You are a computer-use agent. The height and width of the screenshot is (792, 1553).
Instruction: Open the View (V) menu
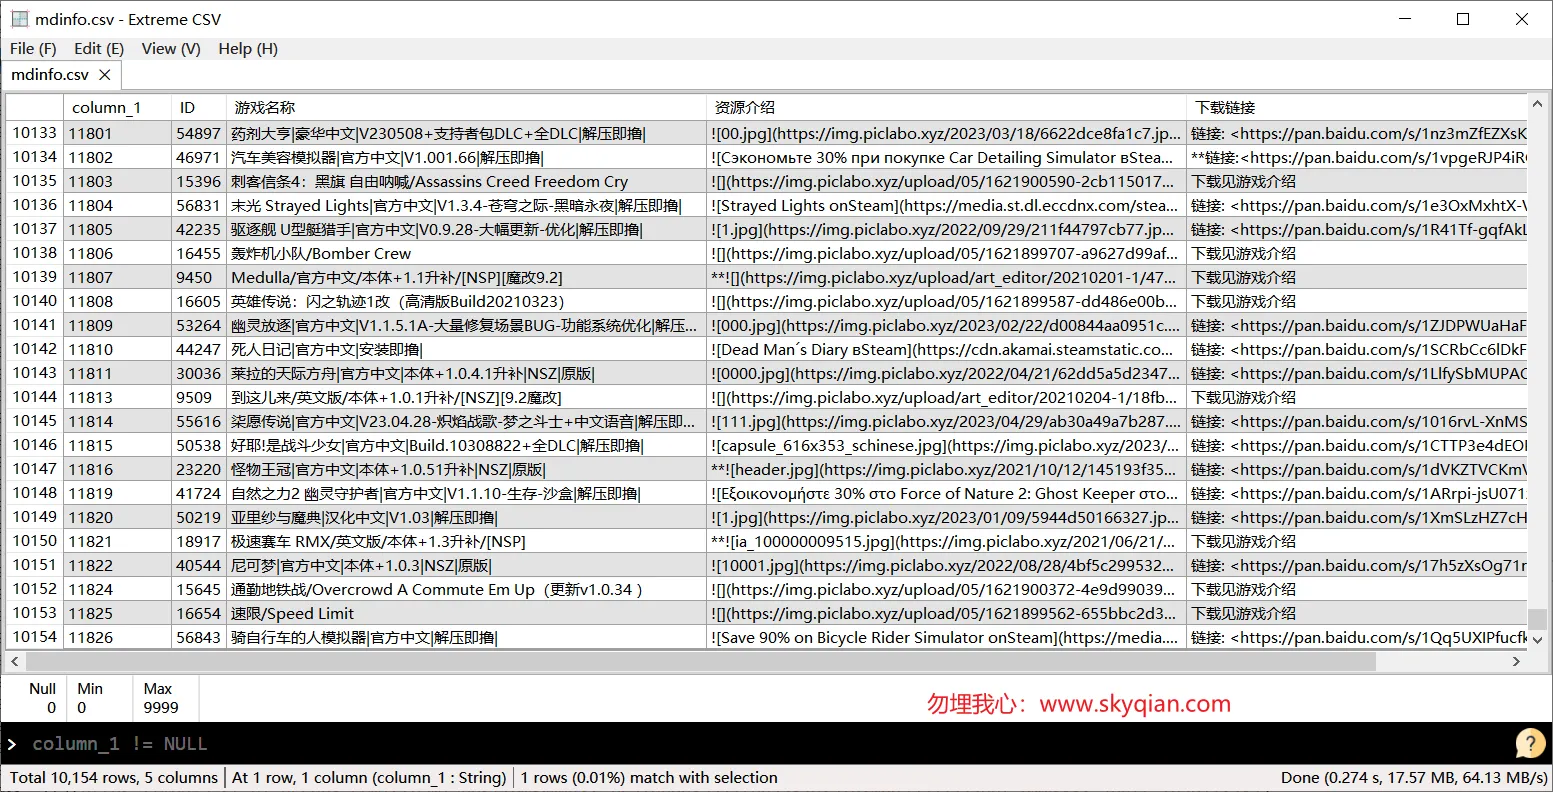click(171, 48)
